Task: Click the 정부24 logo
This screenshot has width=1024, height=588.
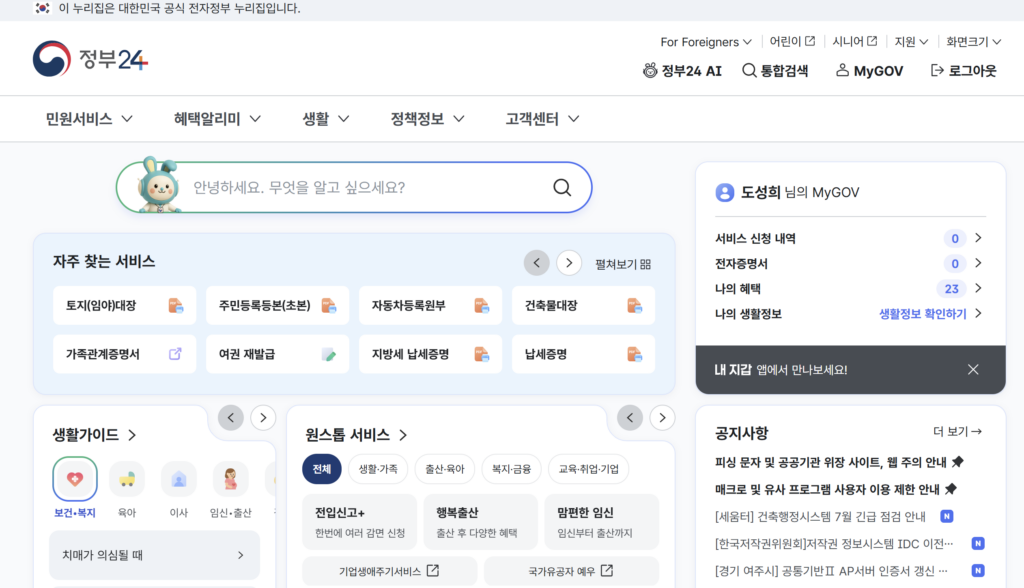Action: coord(91,59)
